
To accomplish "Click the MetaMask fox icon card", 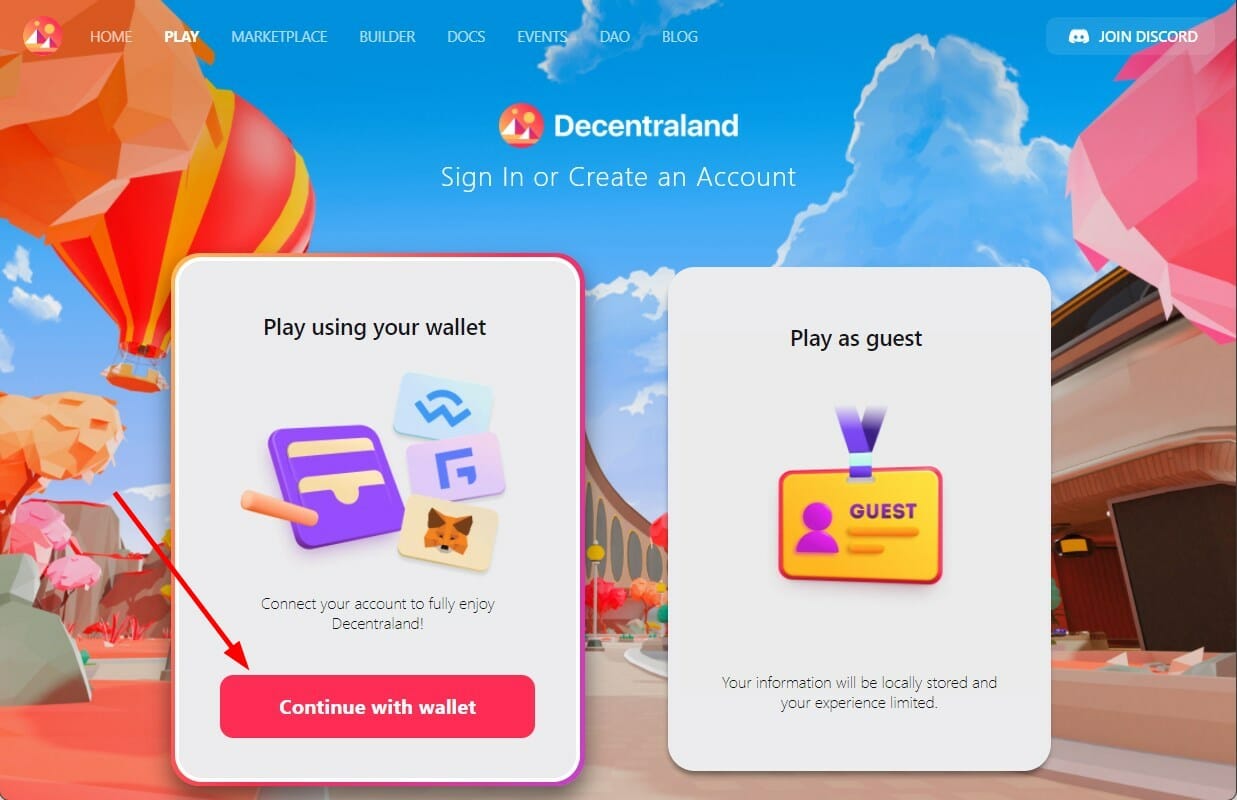I will 449,532.
